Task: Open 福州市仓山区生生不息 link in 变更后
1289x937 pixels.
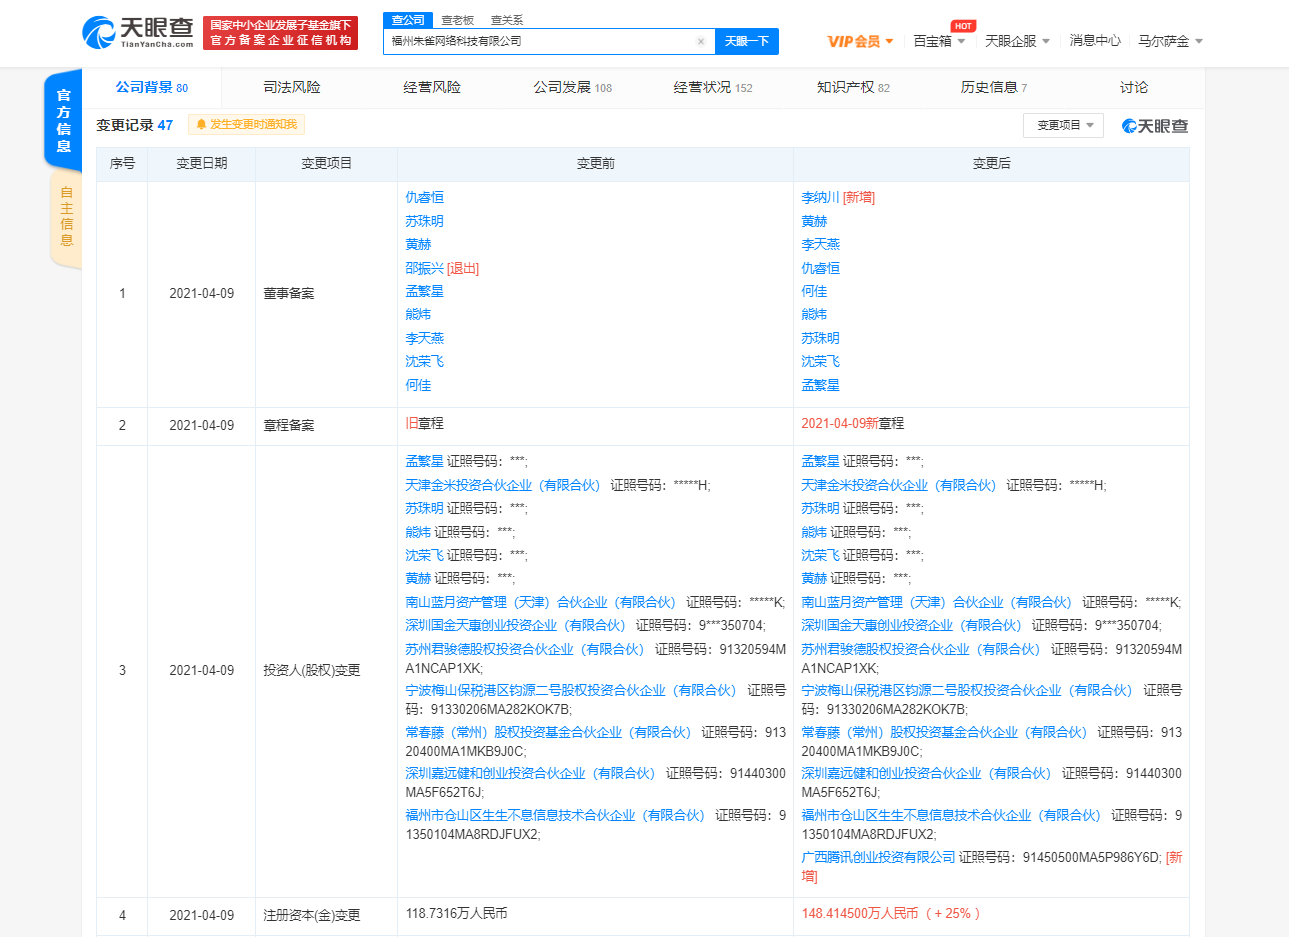Action: [951, 815]
